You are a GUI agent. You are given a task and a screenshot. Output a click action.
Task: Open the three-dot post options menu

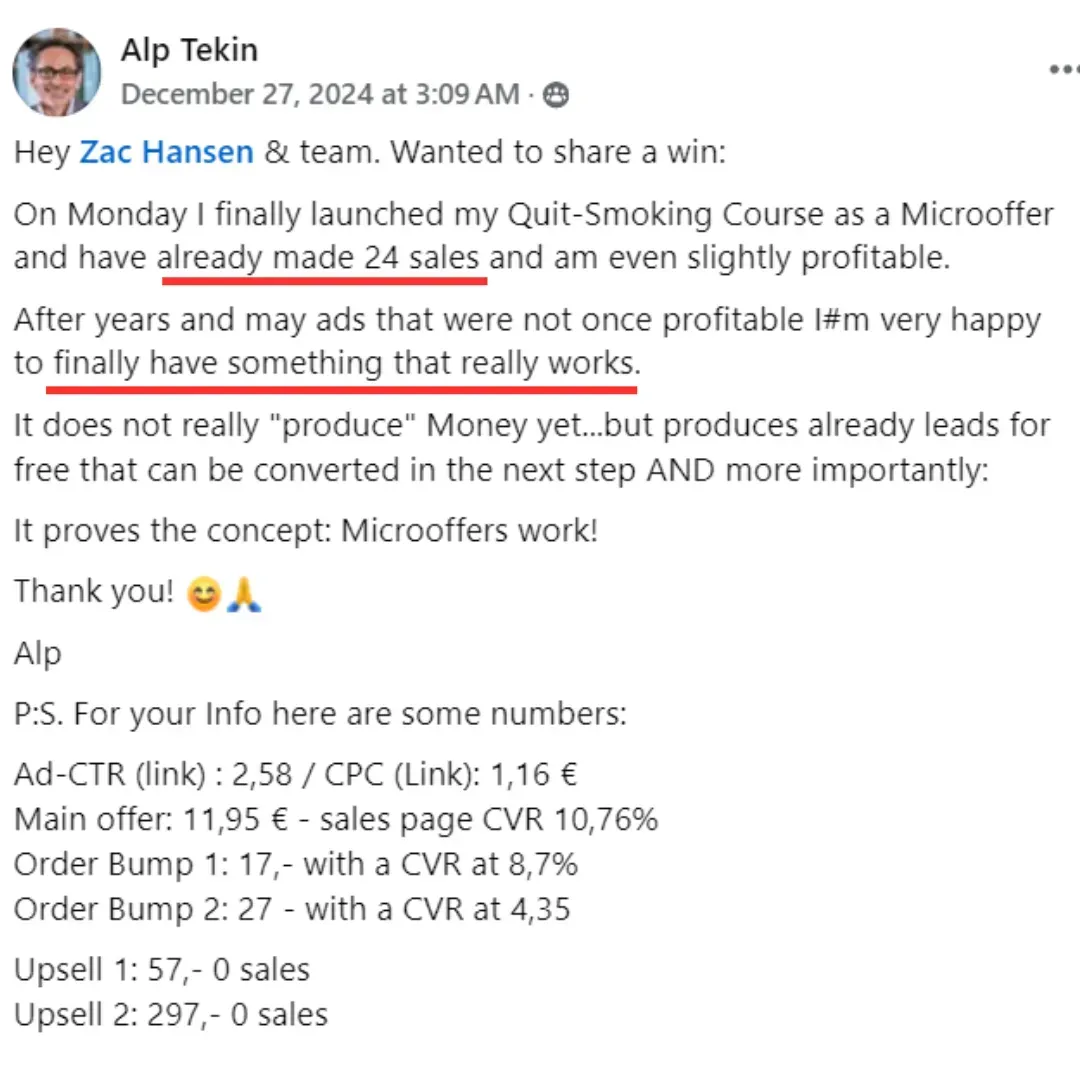pyautogui.click(x=1063, y=69)
